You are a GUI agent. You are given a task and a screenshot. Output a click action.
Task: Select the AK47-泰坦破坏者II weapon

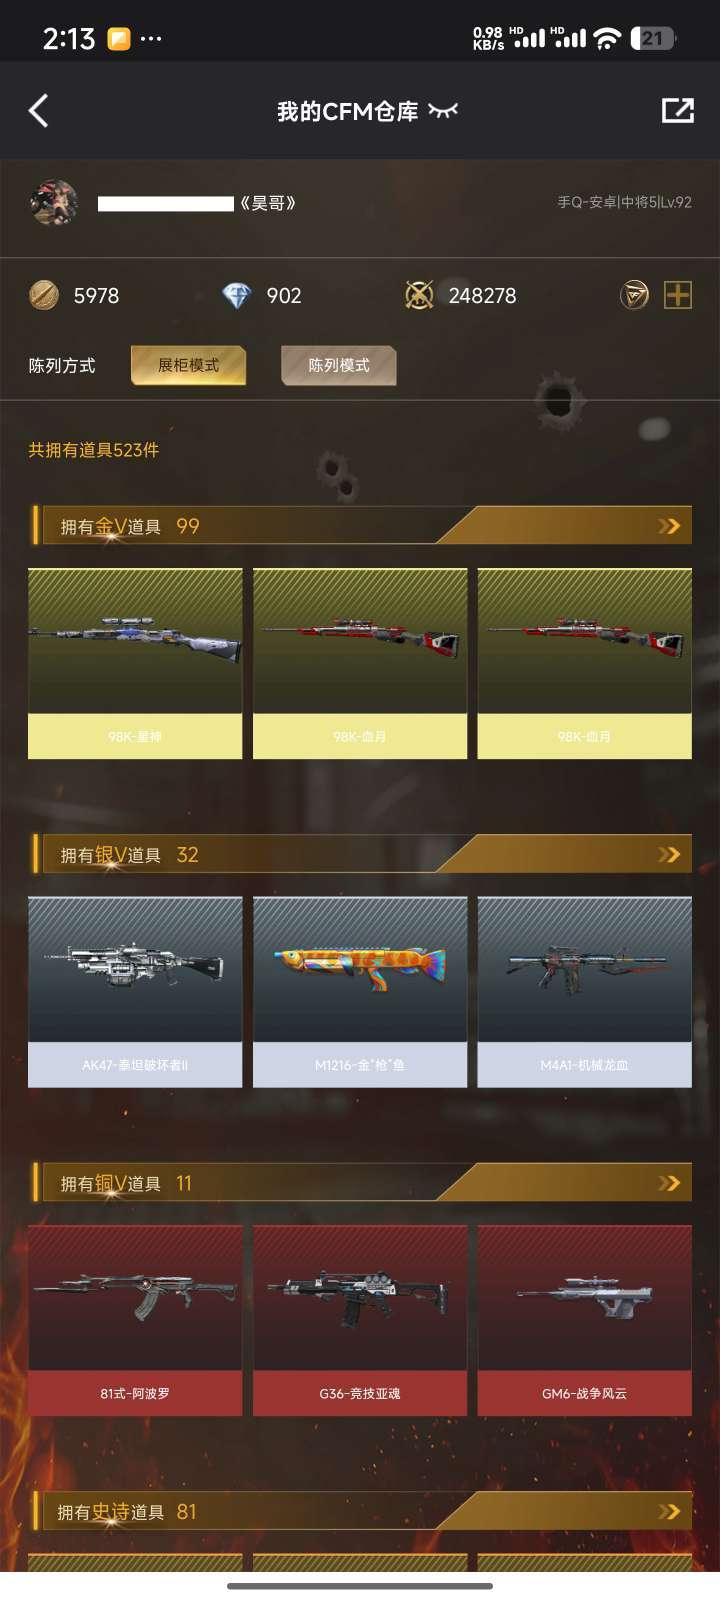coord(135,992)
